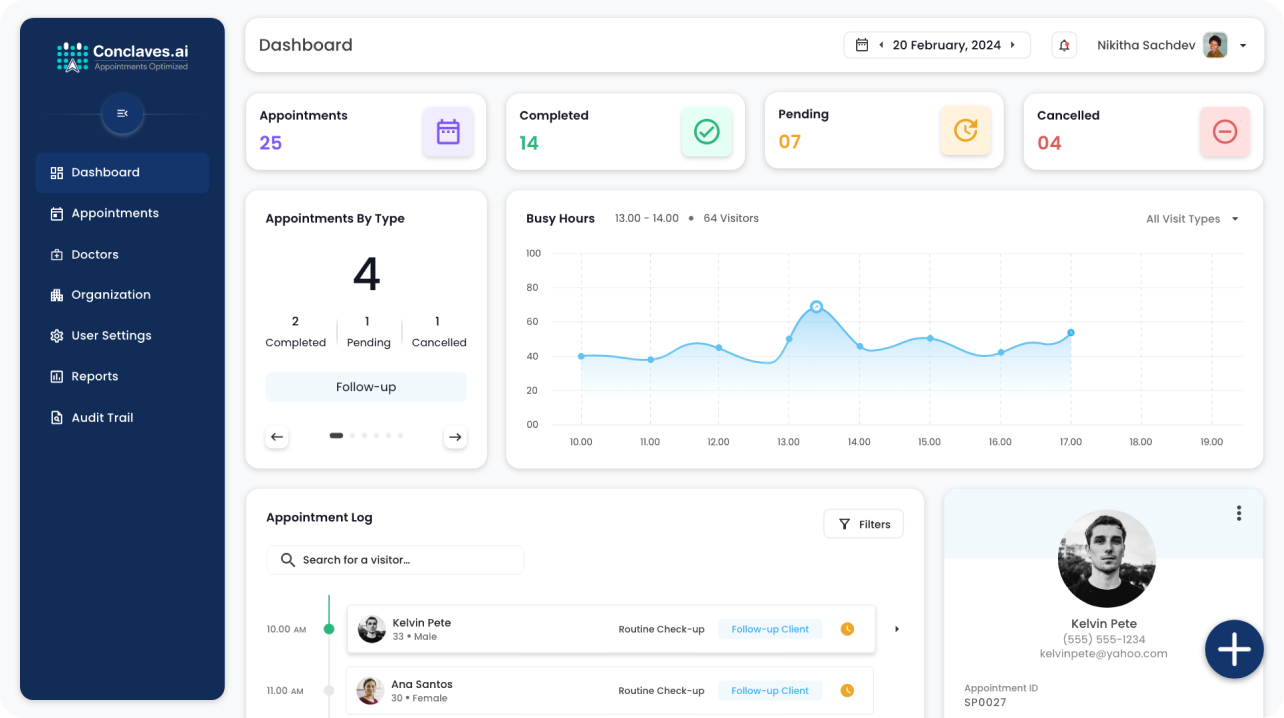This screenshot has width=1284, height=718.
Task: Expand Kelvin Pete appointment row arrow
Action: (897, 629)
